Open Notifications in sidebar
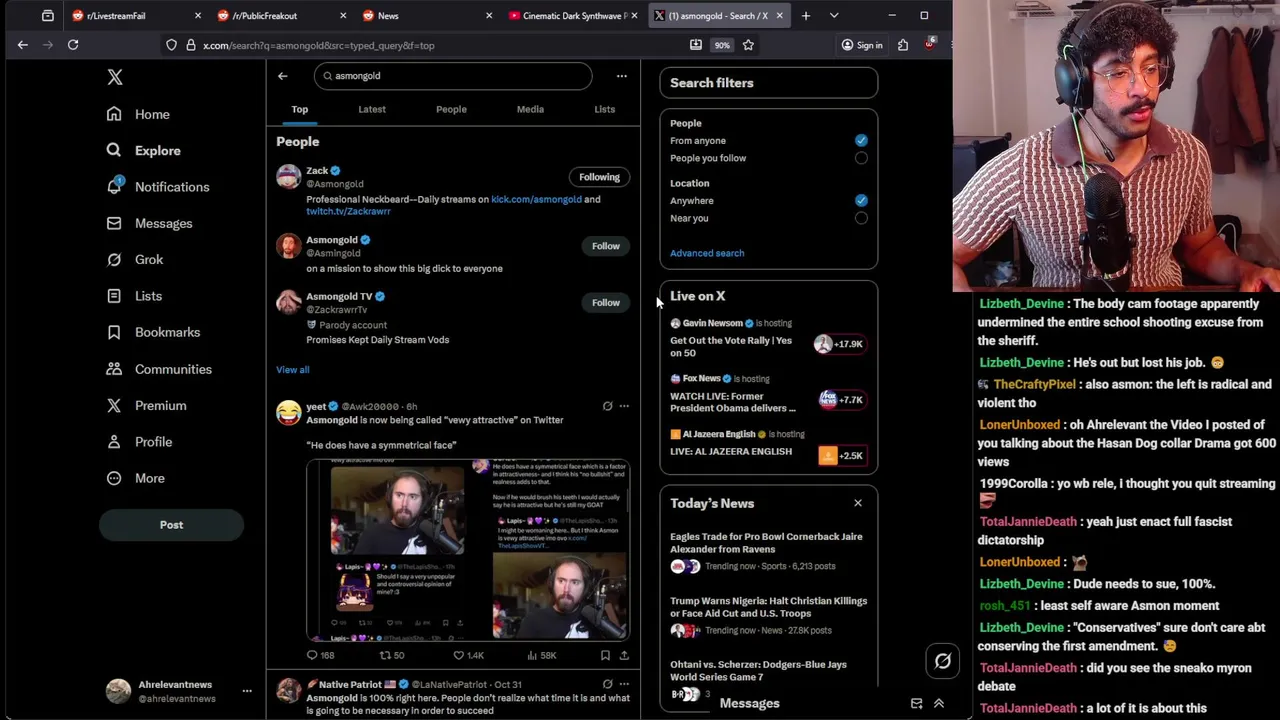1280x720 pixels. (x=158, y=187)
